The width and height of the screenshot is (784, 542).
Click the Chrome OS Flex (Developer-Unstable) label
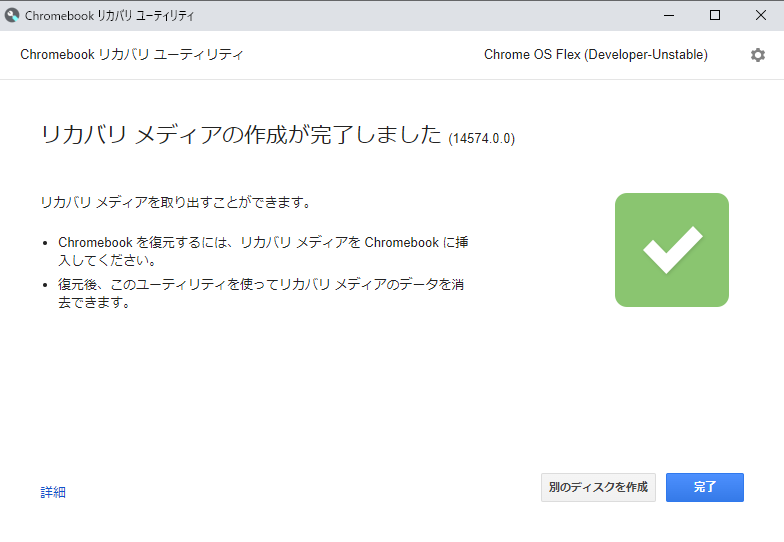[596, 54]
